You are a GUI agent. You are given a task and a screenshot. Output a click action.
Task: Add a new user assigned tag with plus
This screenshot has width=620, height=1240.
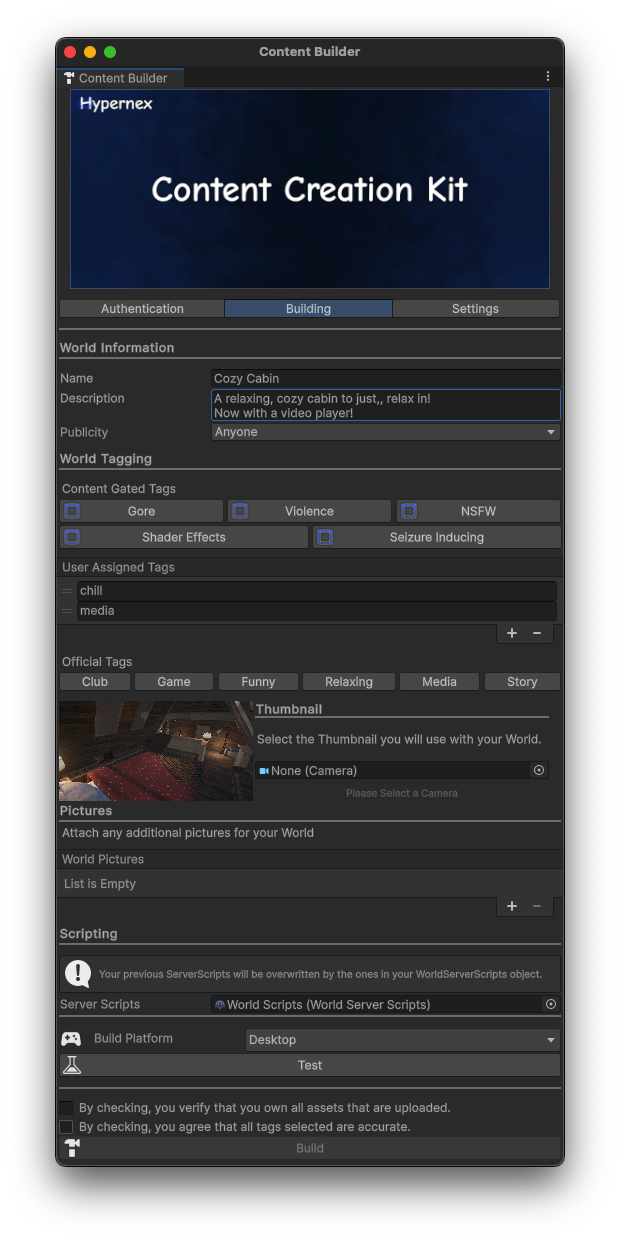click(x=512, y=633)
